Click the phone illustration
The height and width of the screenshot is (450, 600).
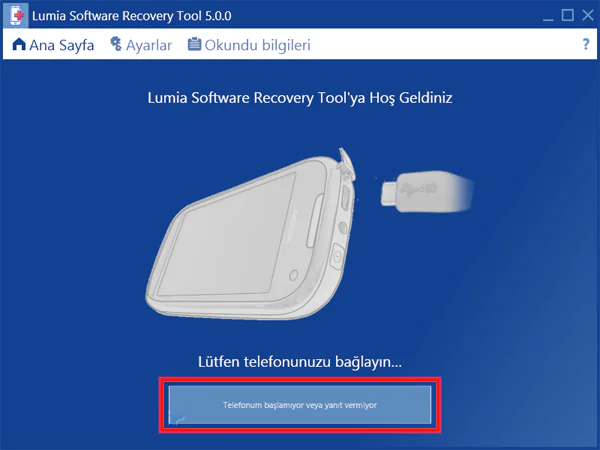click(251, 235)
